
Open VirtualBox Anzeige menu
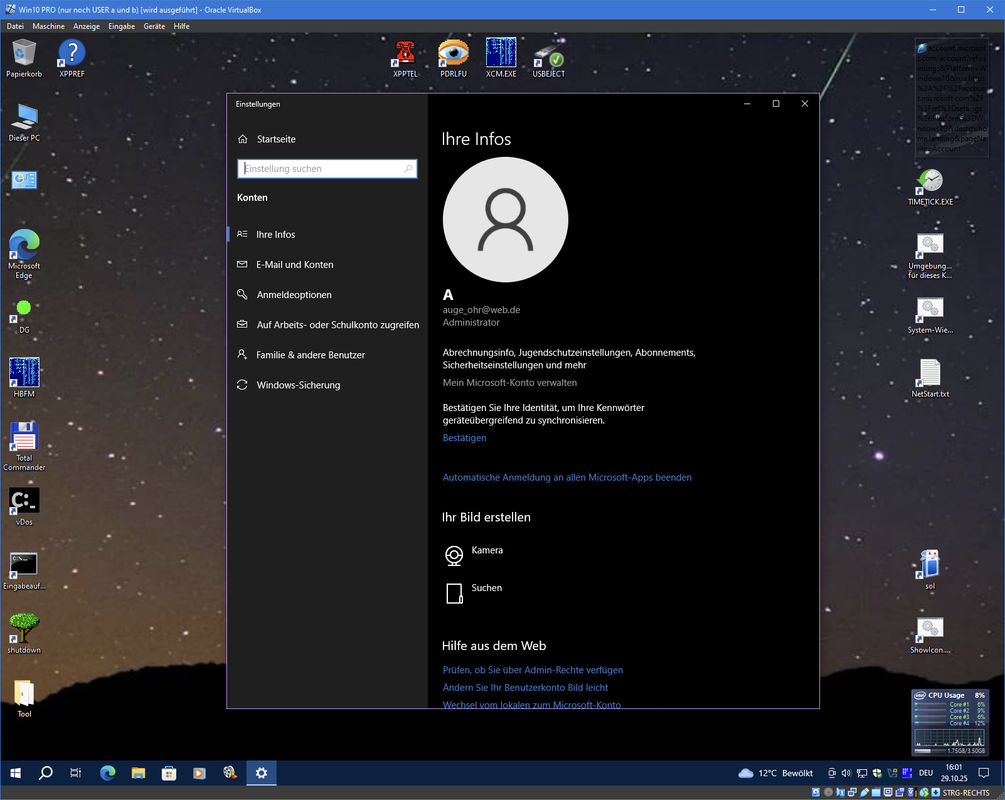click(x=86, y=26)
